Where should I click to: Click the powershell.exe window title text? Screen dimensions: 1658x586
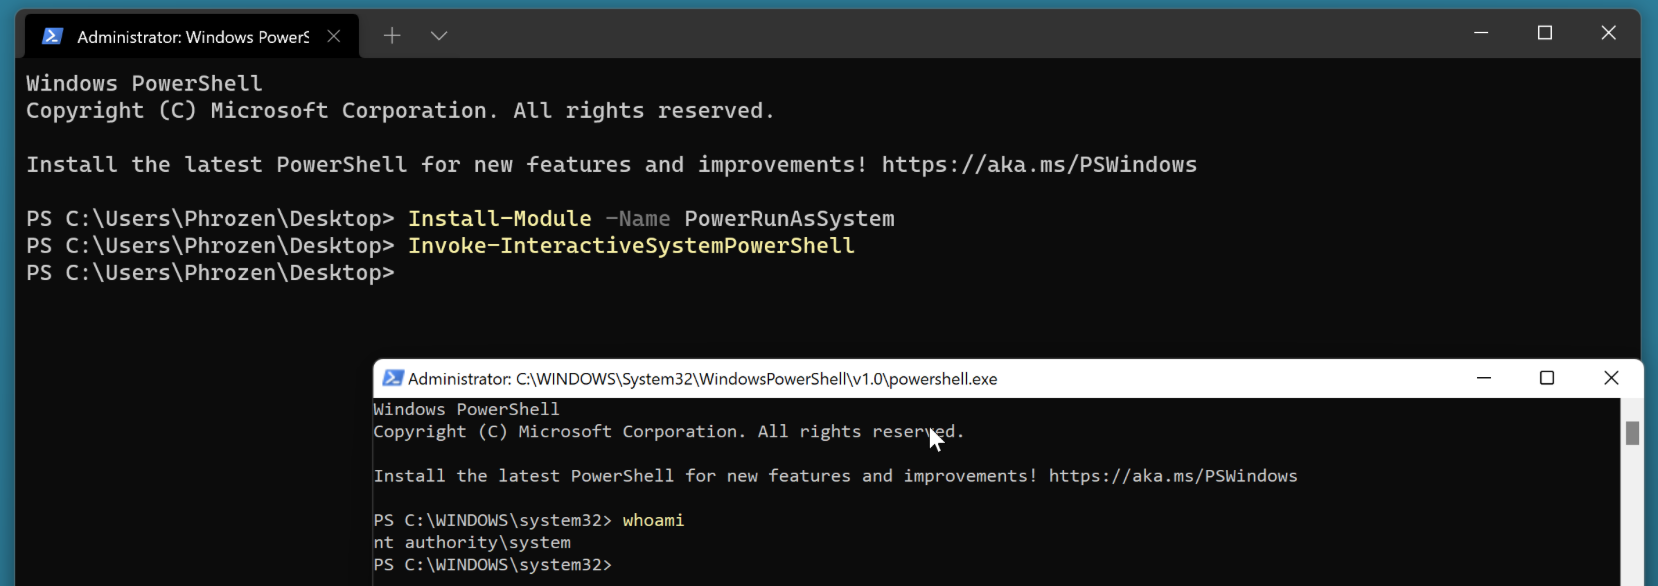coord(703,379)
